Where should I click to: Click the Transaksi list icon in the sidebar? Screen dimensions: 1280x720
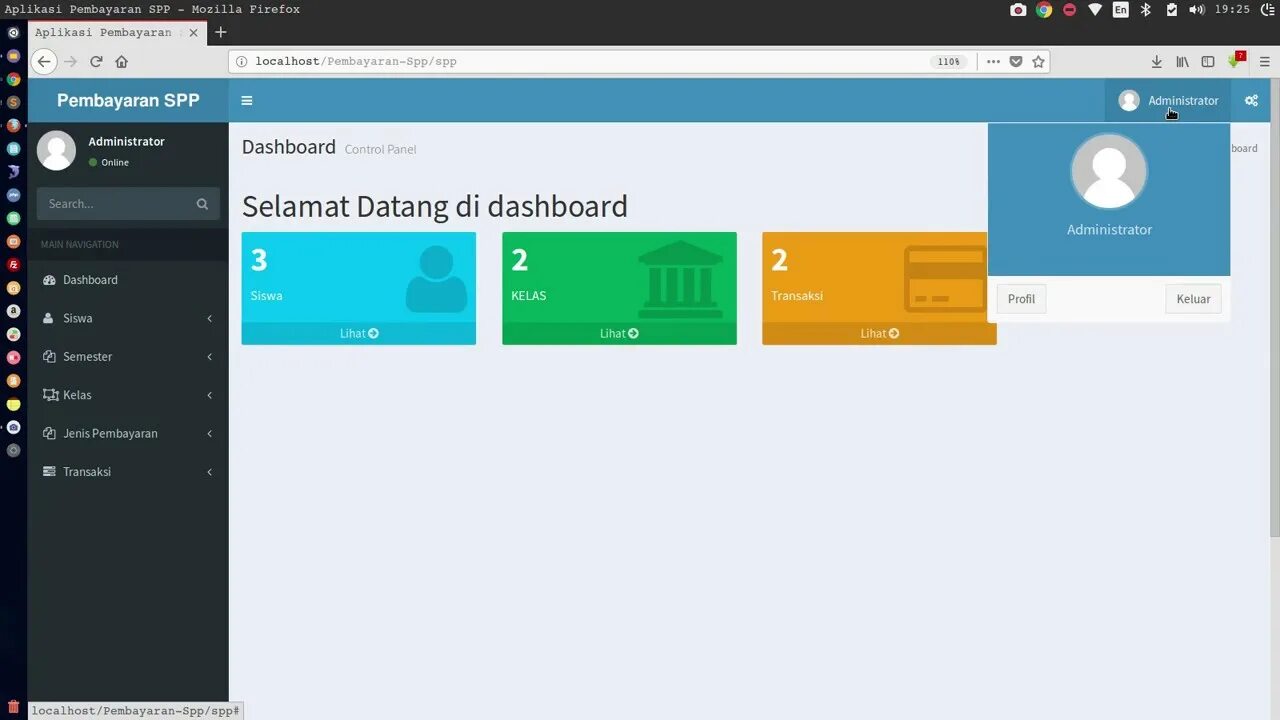click(49, 471)
